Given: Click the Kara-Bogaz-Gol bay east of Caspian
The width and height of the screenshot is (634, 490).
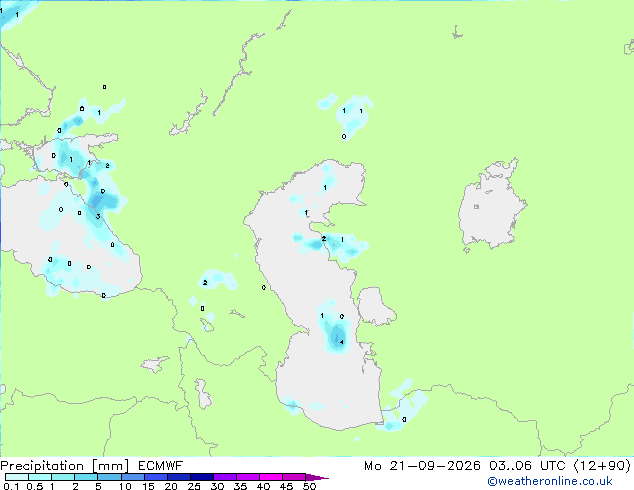Looking at the screenshot, I should [374, 306].
